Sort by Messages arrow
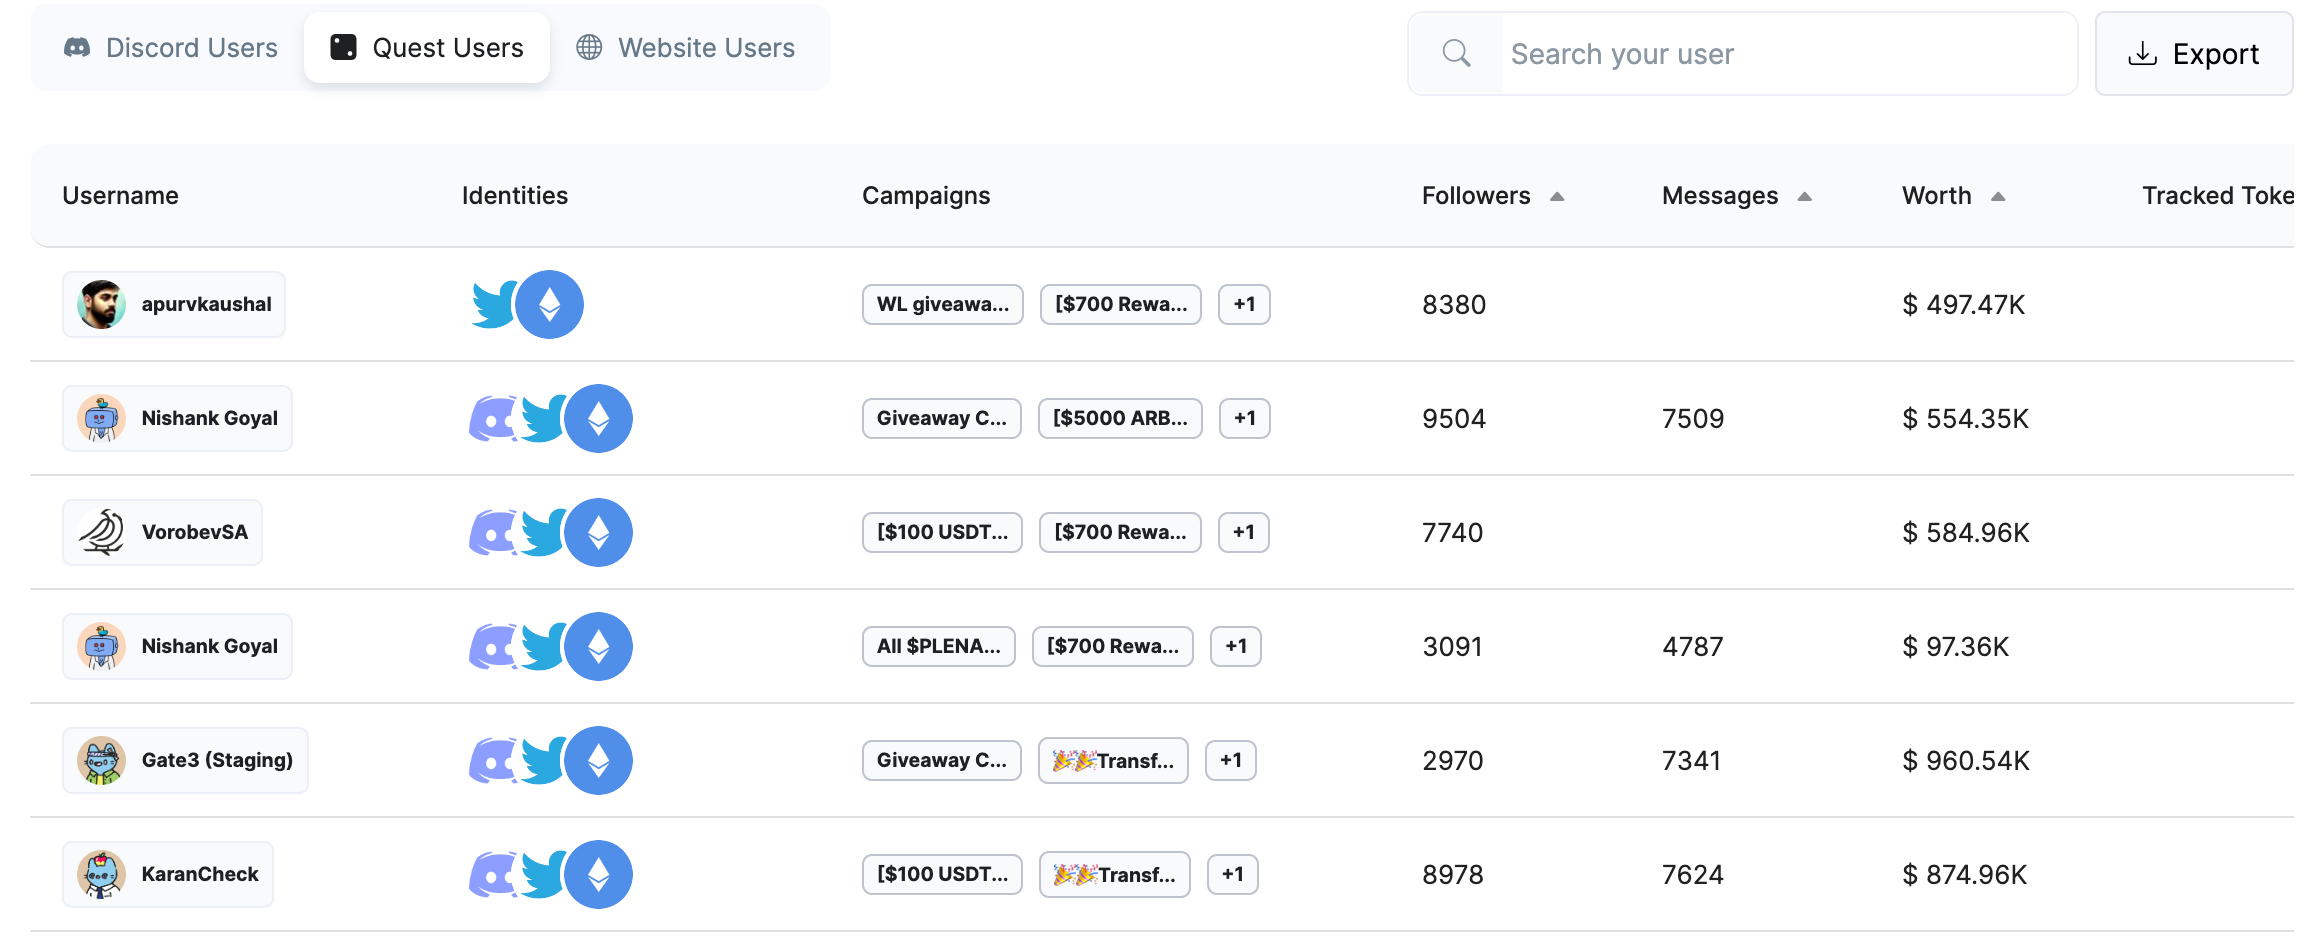The height and width of the screenshot is (936, 2304). point(1805,197)
